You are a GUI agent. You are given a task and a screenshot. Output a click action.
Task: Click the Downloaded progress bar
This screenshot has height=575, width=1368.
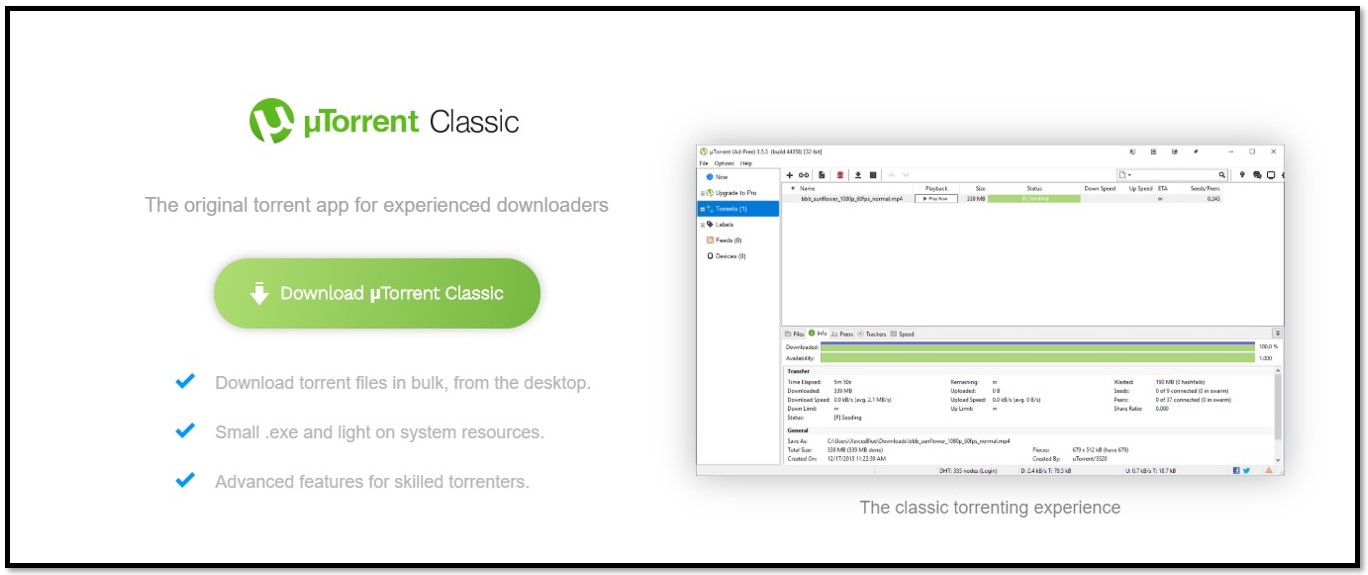pyautogui.click(x=1037, y=346)
